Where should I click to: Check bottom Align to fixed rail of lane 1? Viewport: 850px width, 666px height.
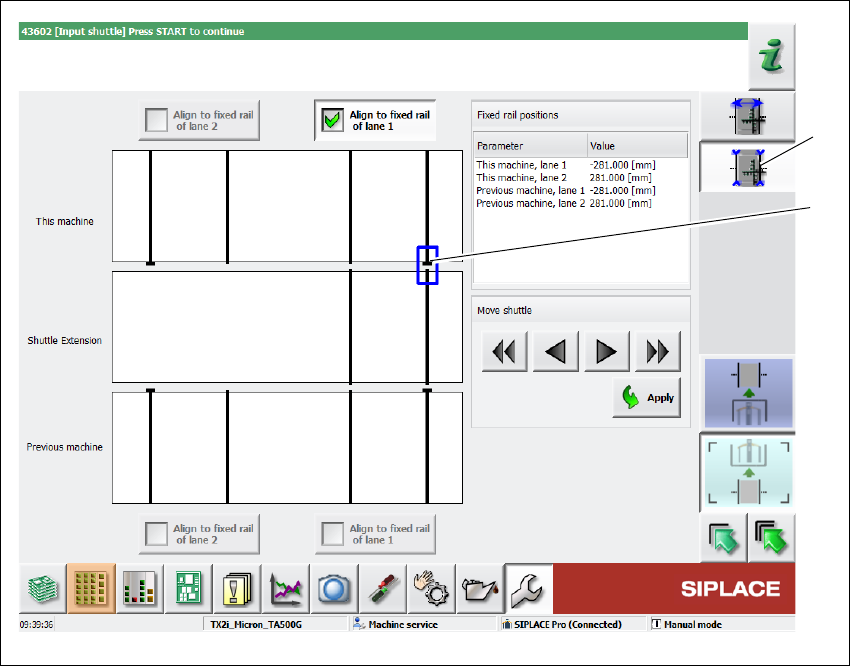375,534
